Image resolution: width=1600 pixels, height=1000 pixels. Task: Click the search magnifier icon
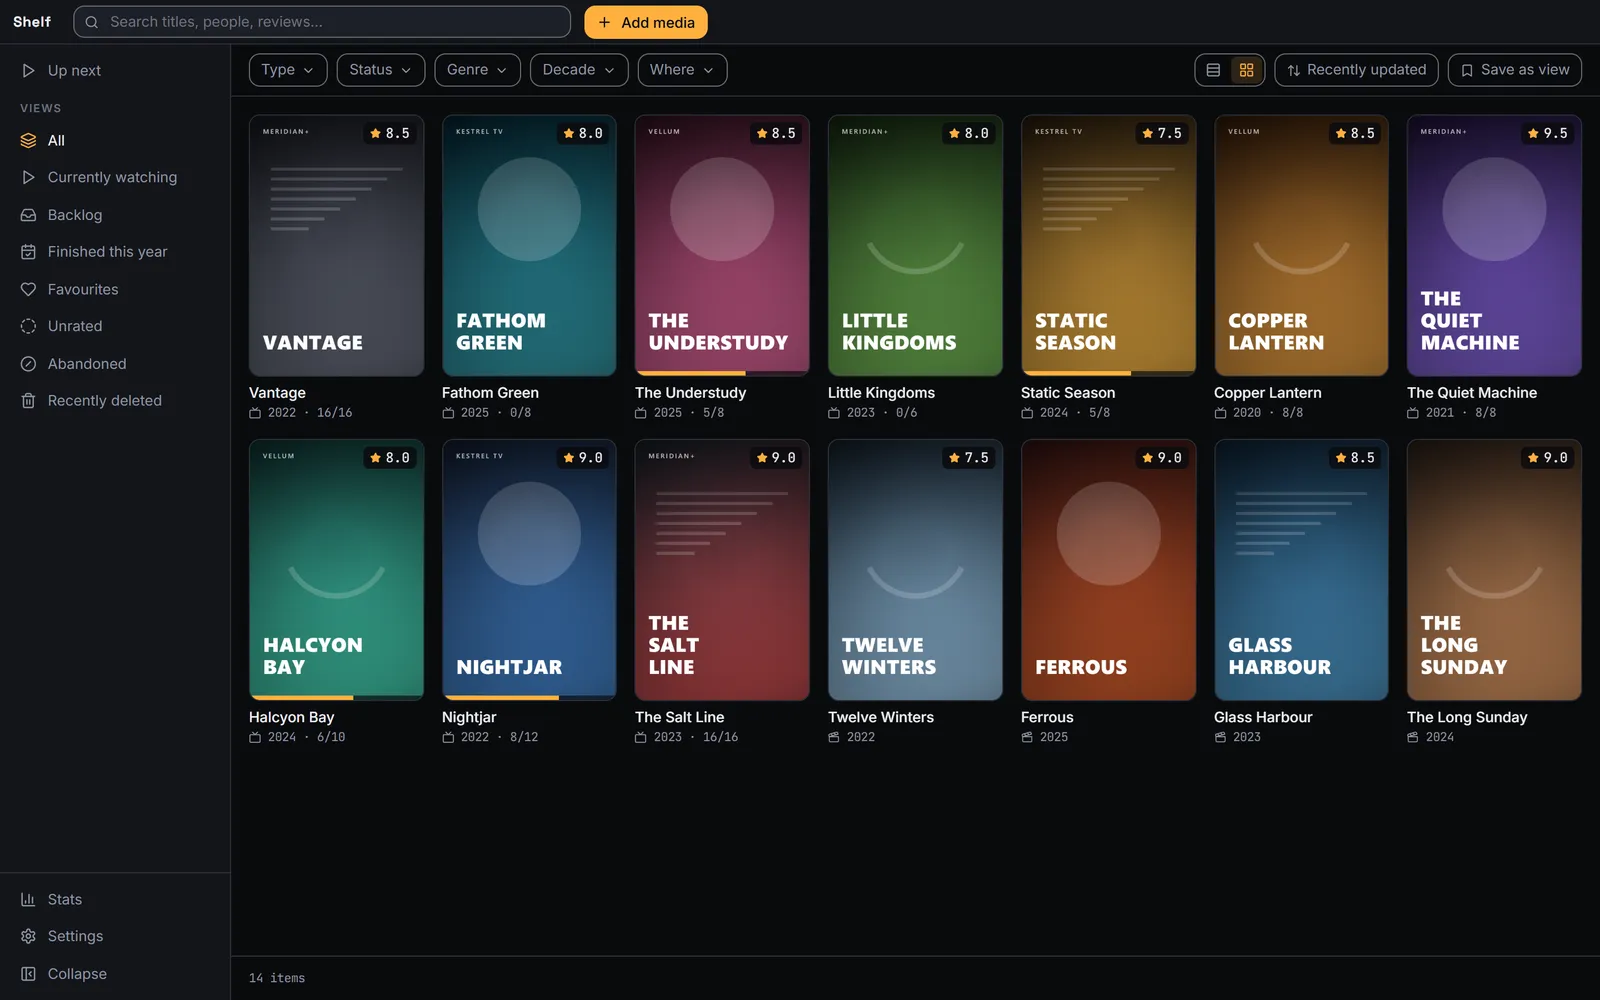click(91, 22)
